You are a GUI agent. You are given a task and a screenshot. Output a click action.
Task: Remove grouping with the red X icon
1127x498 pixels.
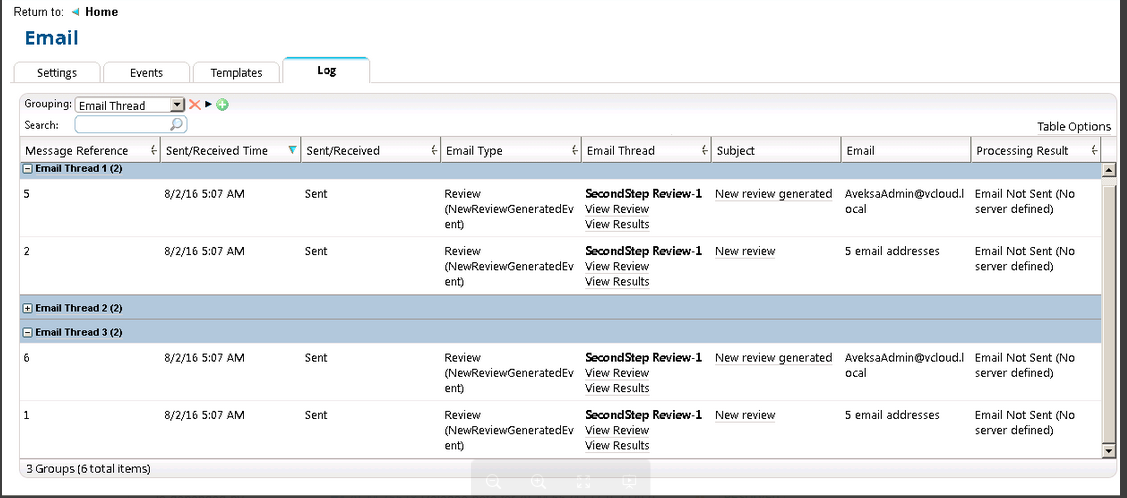click(195, 104)
